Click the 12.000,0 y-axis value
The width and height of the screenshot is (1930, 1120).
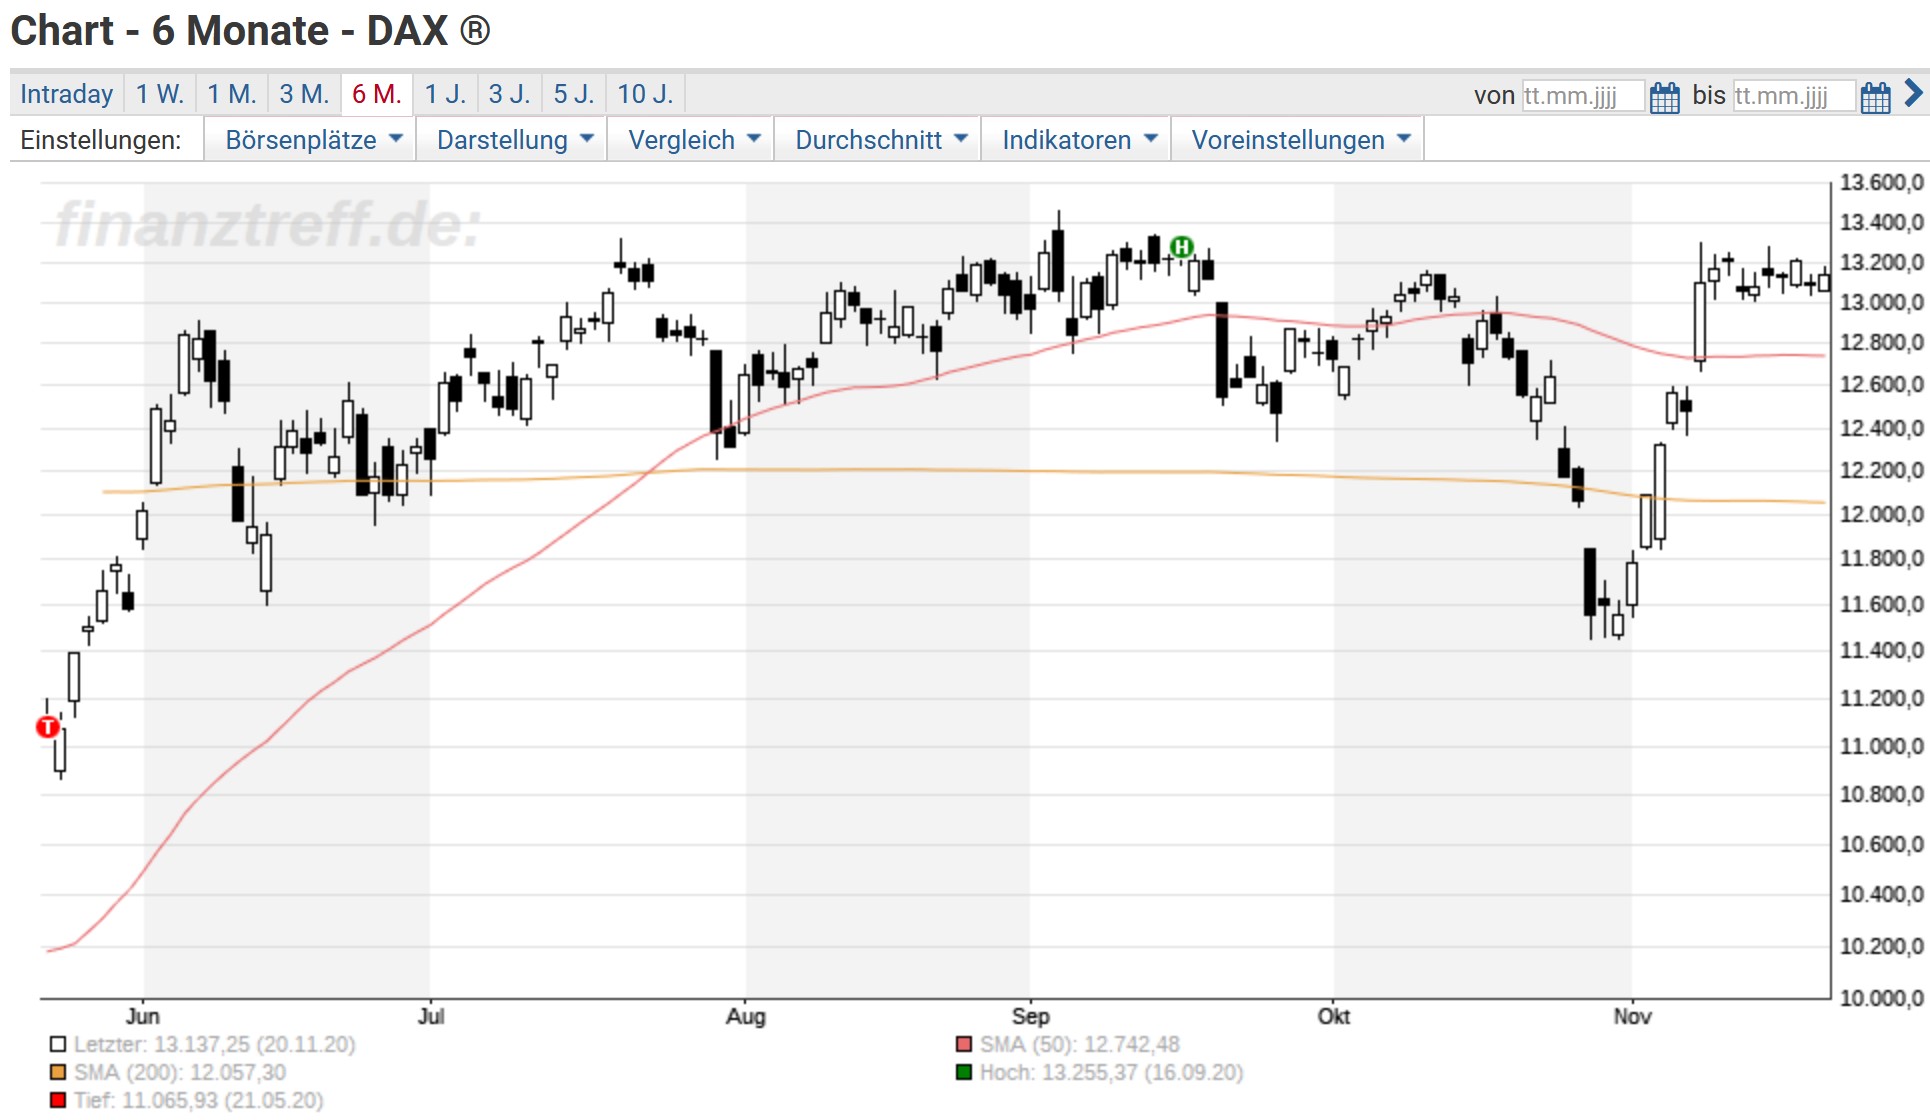pyautogui.click(x=1881, y=514)
